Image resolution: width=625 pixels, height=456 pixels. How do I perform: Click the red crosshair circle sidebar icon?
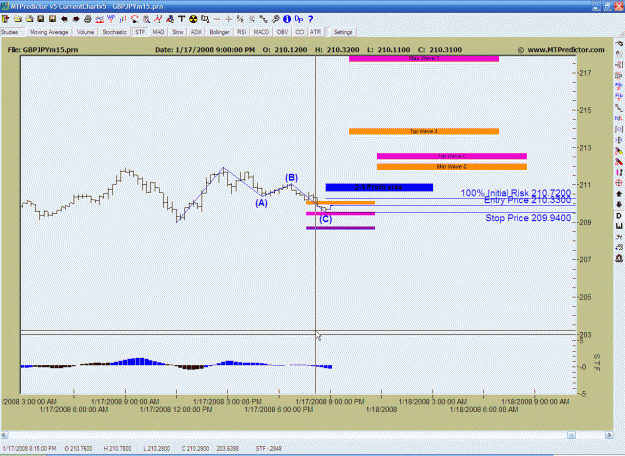(x=619, y=183)
